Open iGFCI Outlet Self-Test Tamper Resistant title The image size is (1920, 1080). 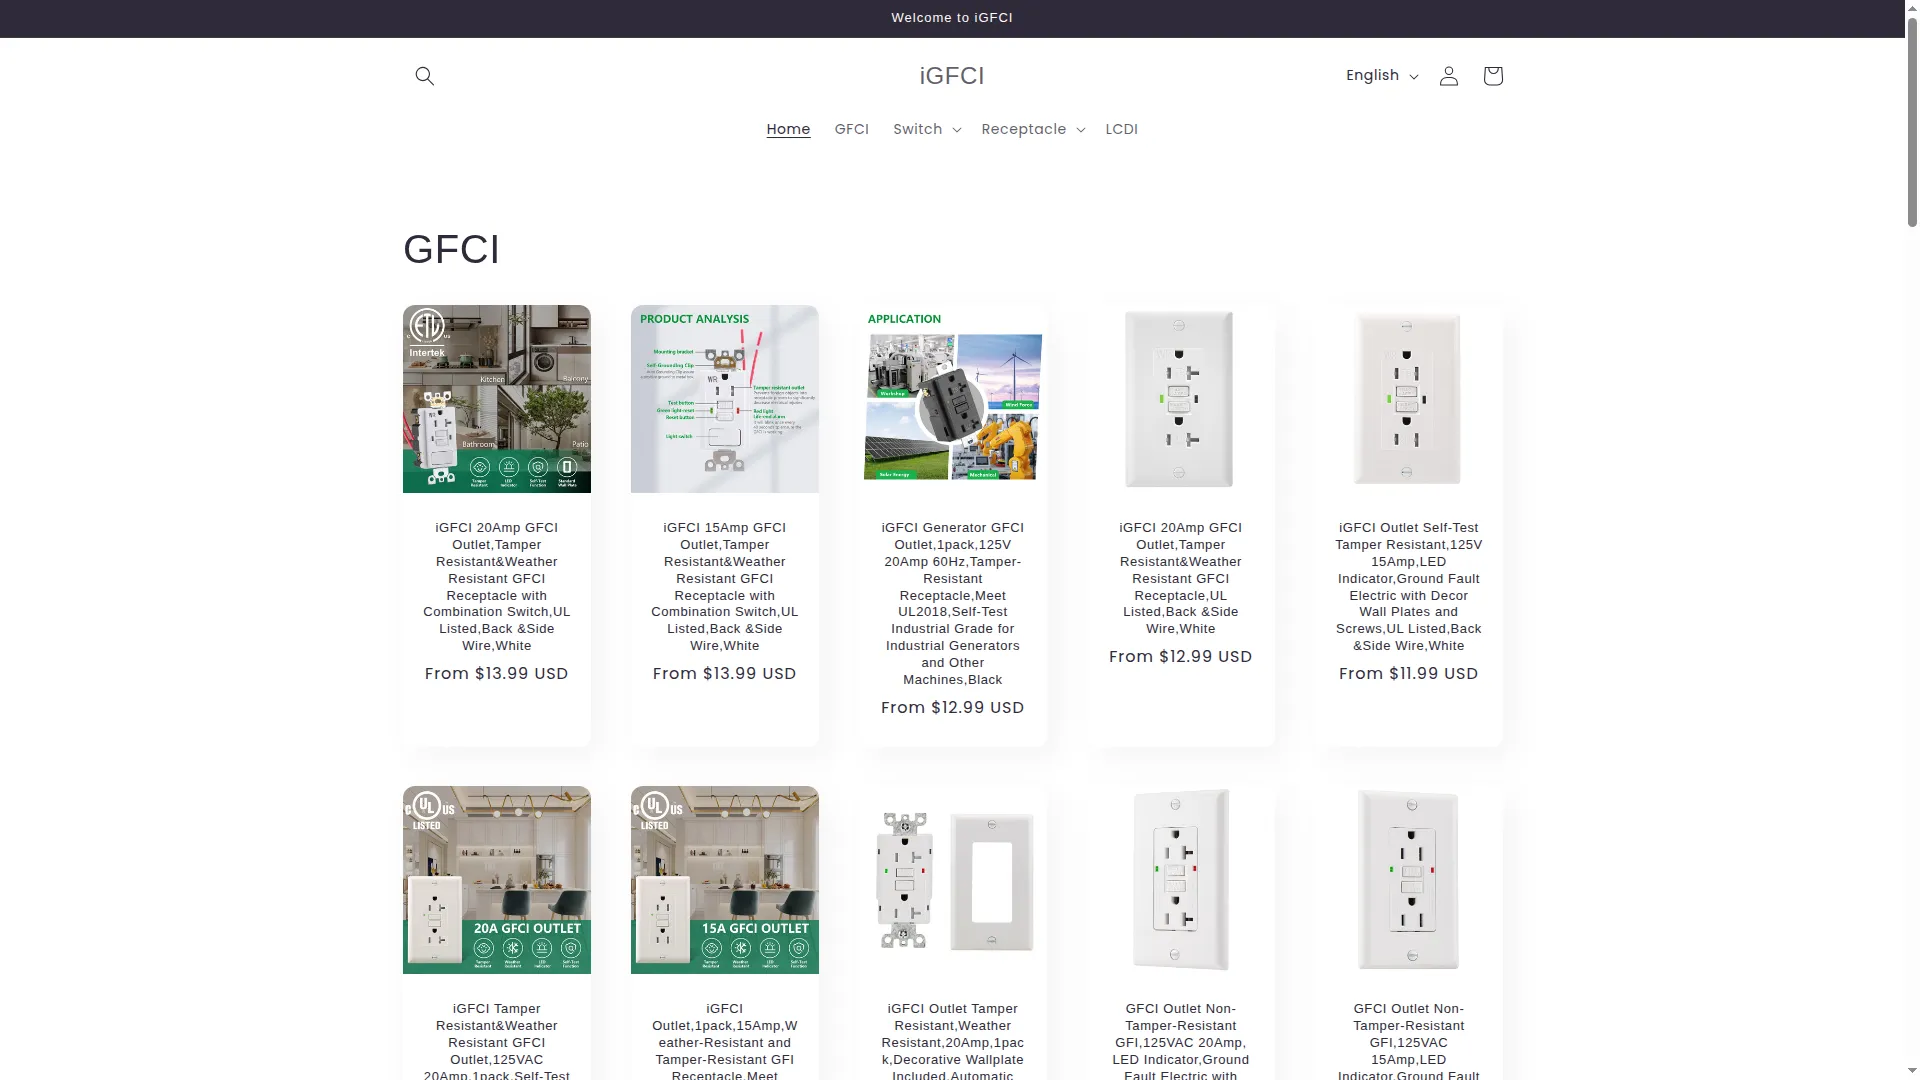point(1408,587)
